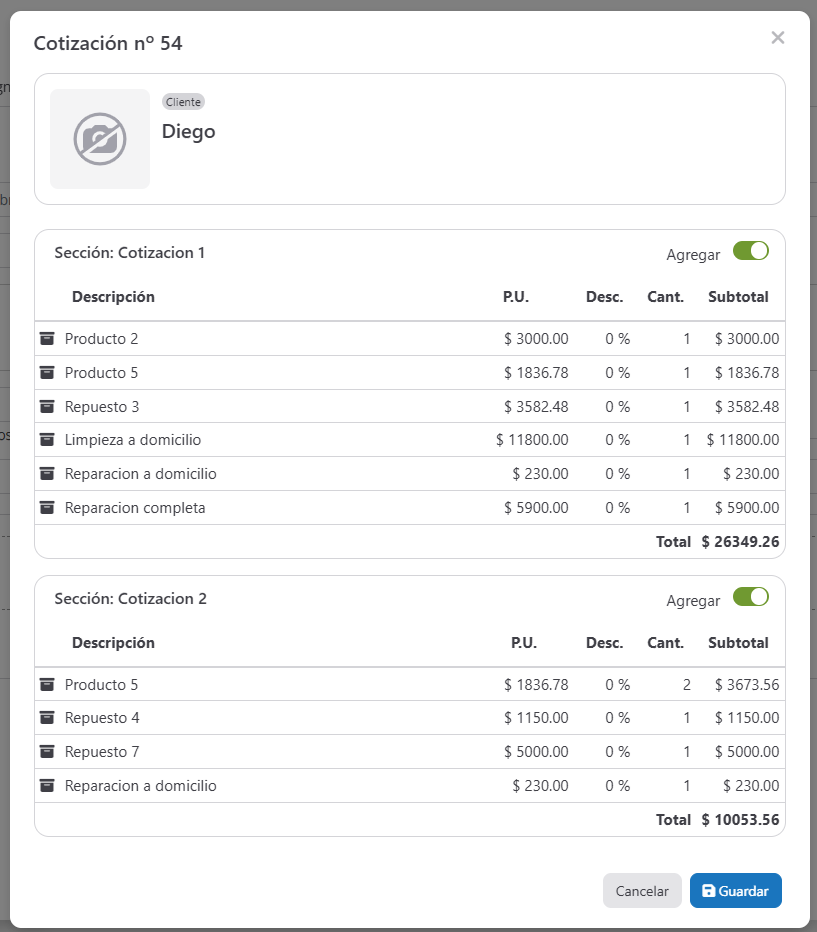Screen dimensions: 817x932
Task: Click the no-photo placeholder for client Diego
Action: [100, 139]
